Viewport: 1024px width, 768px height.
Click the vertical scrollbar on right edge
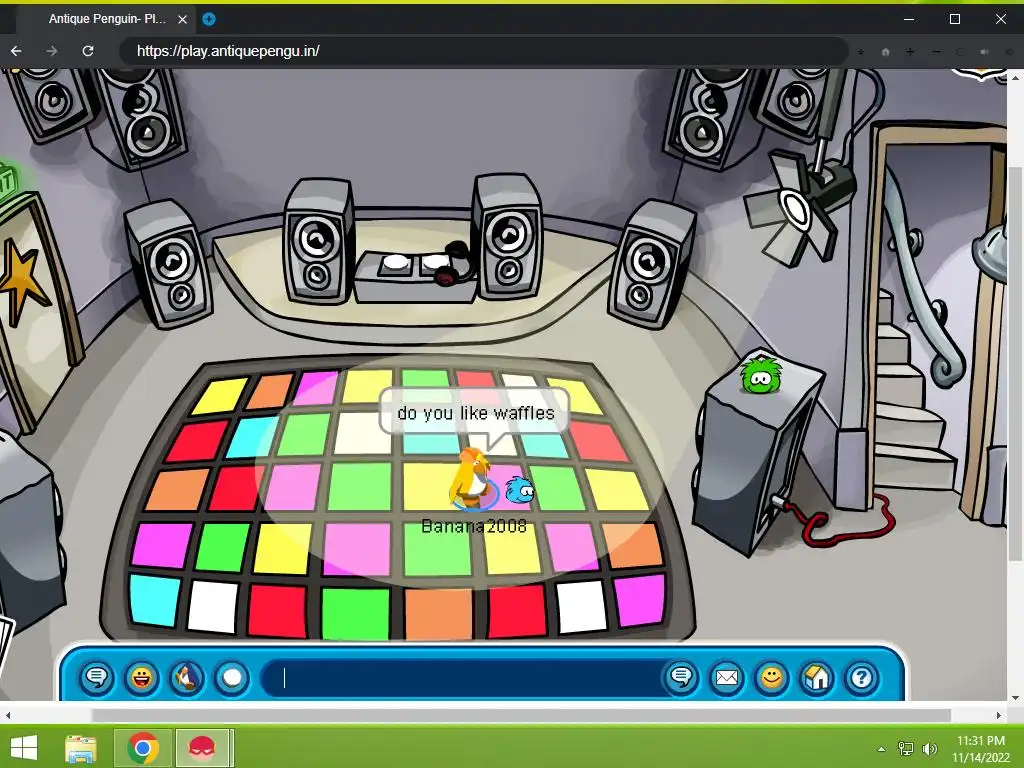tap(1015, 362)
